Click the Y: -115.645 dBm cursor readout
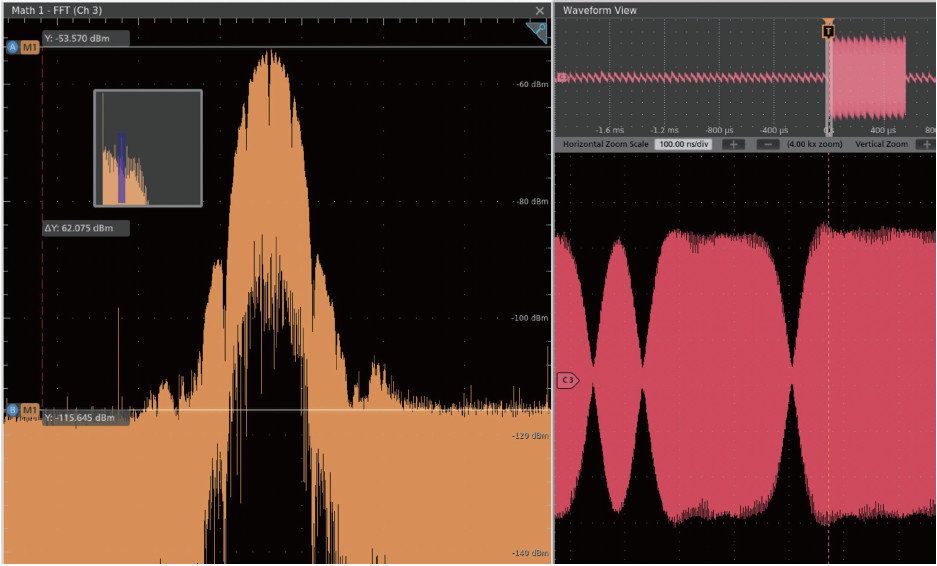The image size is (937, 566). (85, 417)
